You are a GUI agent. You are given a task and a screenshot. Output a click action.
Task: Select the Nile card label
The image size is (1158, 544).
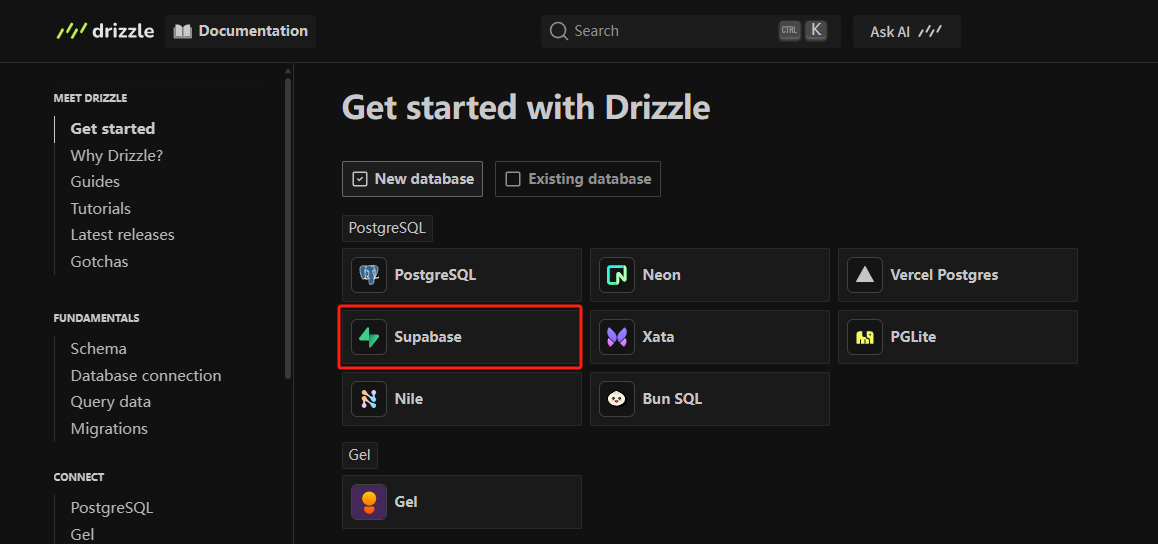pos(408,399)
